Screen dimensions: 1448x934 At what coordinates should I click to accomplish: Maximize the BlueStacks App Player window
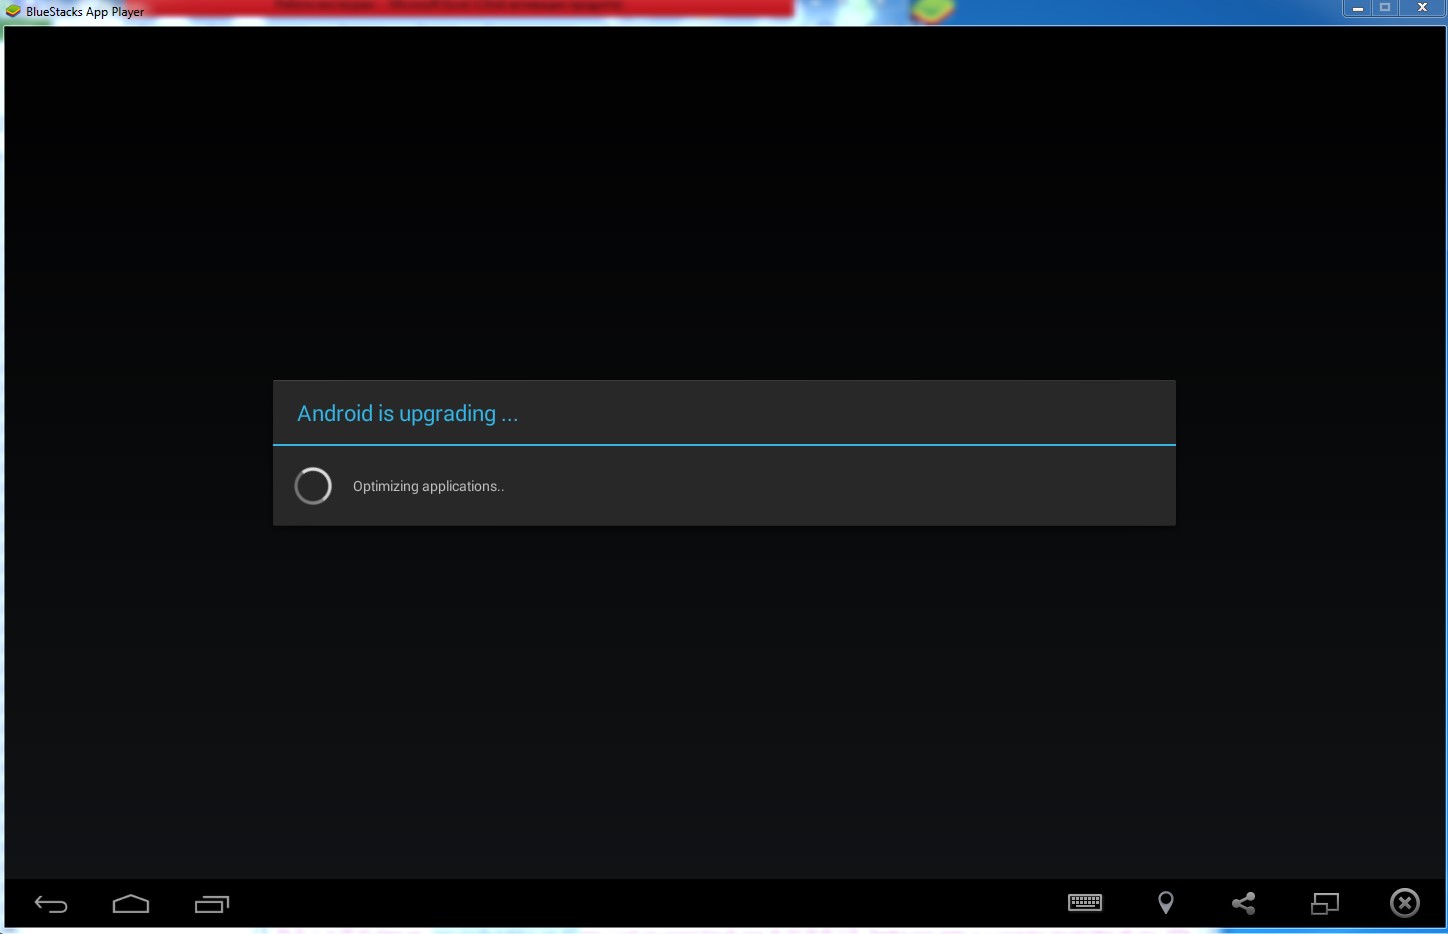[1385, 9]
